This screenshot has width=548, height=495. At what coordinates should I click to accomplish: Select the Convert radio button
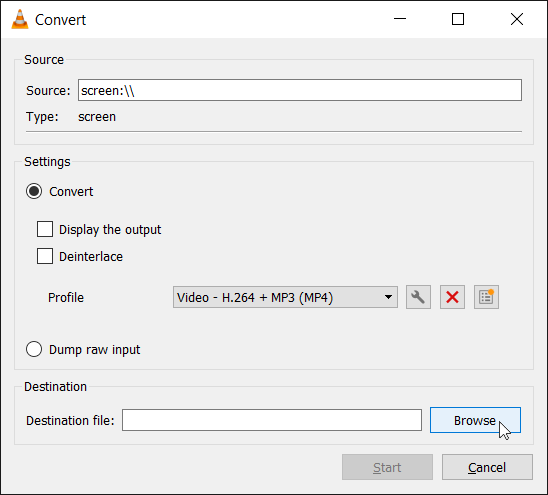34,191
